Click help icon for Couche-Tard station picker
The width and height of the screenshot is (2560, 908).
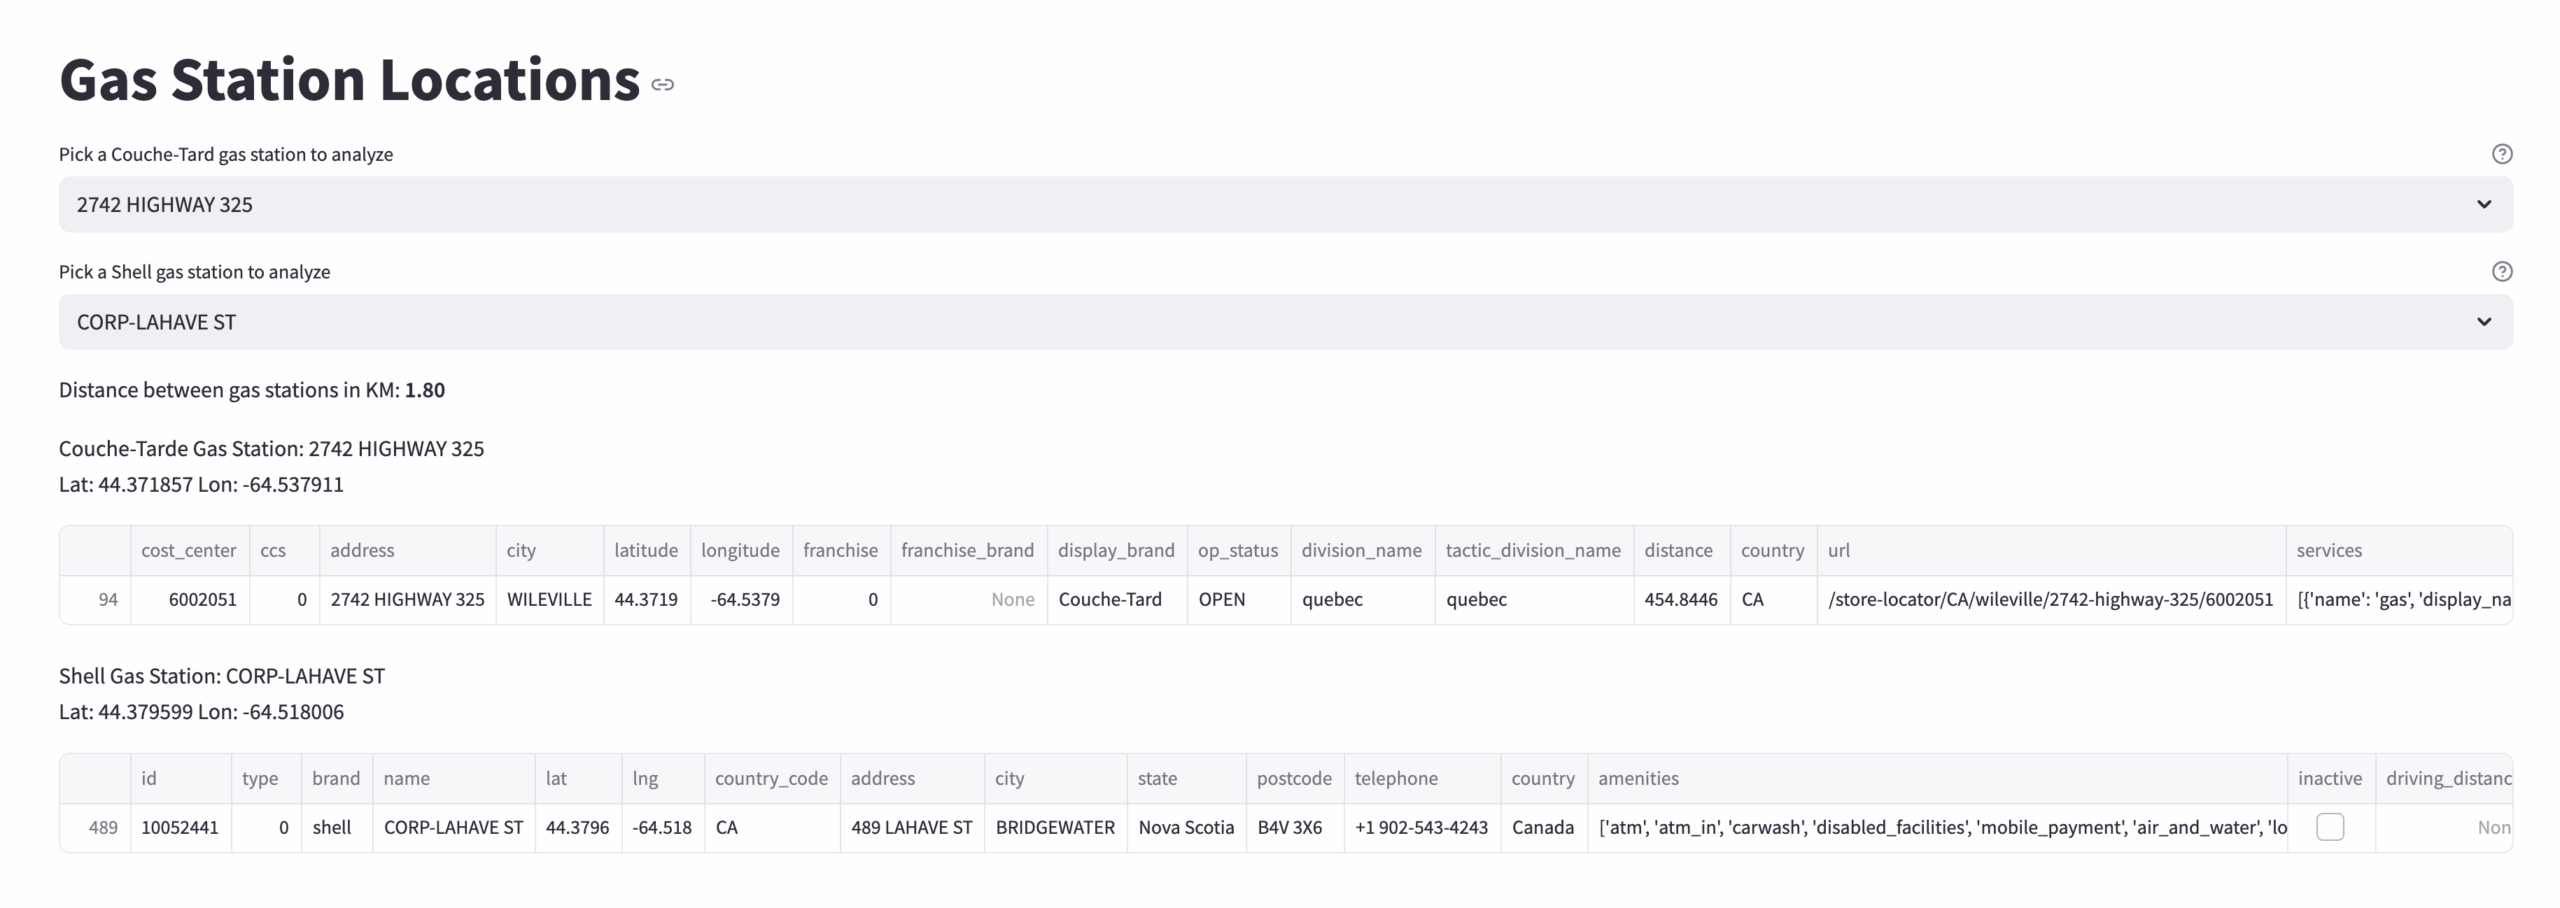click(2501, 154)
